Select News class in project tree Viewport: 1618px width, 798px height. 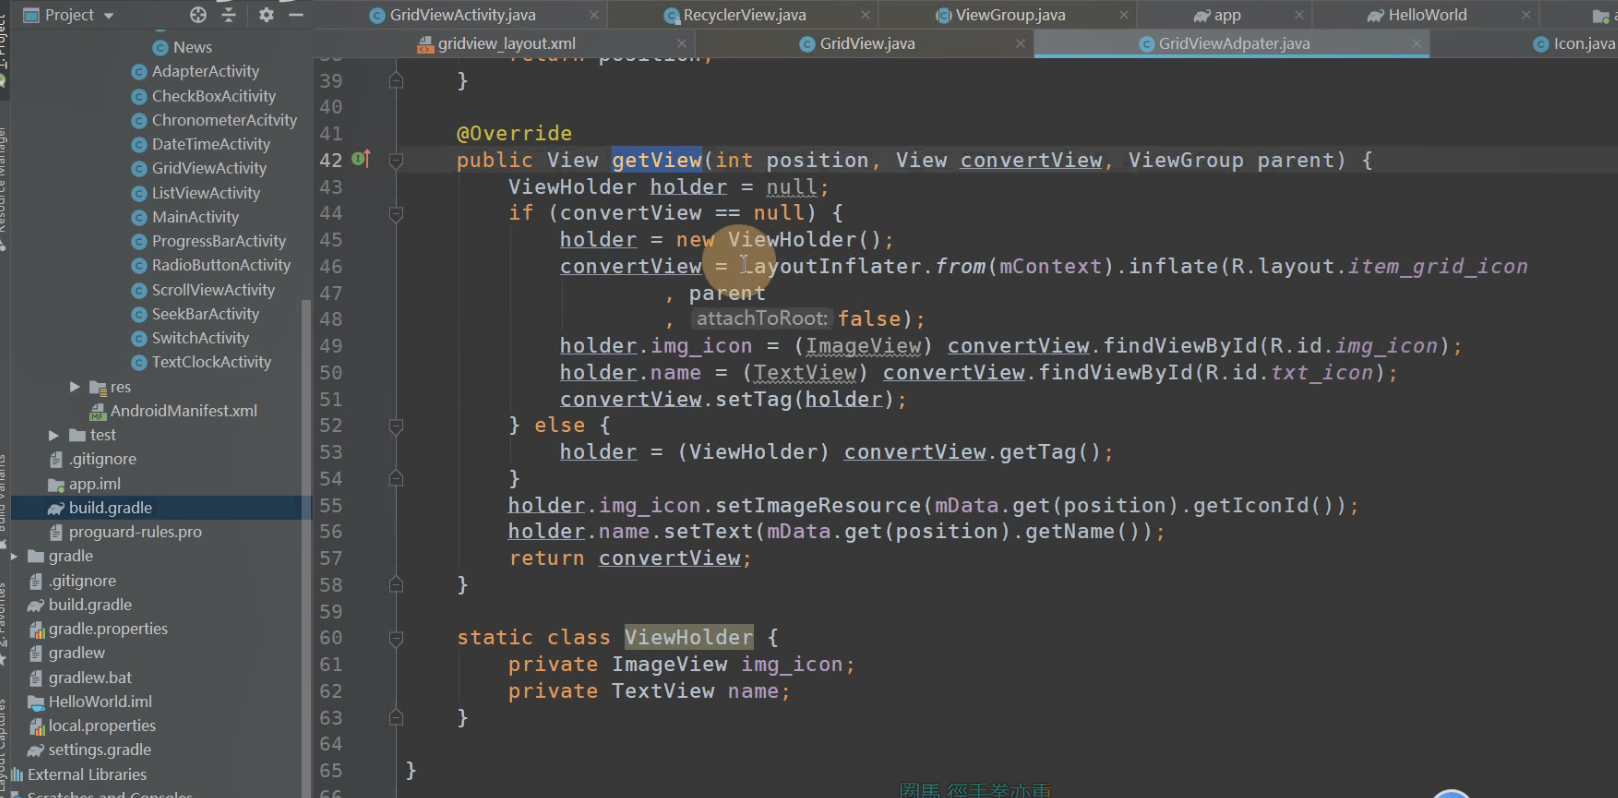pyautogui.click(x=182, y=47)
